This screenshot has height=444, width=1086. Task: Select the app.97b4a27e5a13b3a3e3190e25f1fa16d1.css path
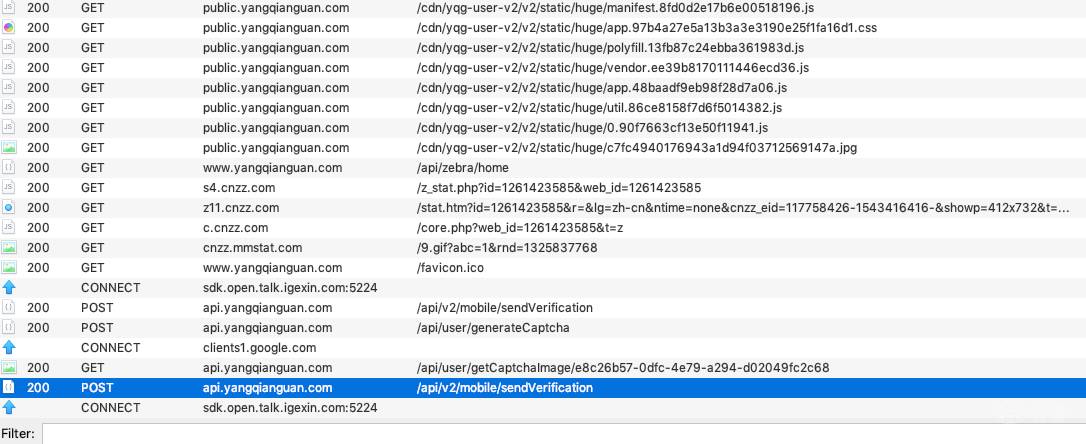pyautogui.click(x=646, y=28)
